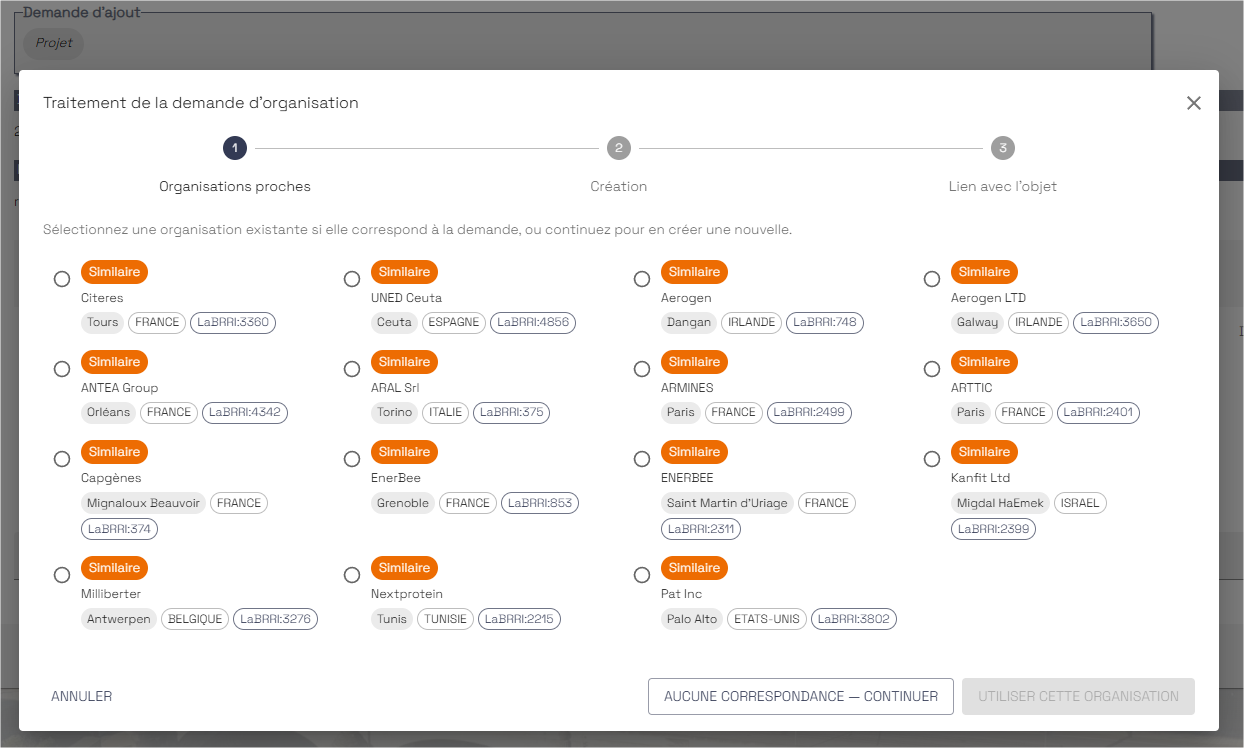Click the Création step label
The width and height of the screenshot is (1244, 748).
pyautogui.click(x=619, y=187)
